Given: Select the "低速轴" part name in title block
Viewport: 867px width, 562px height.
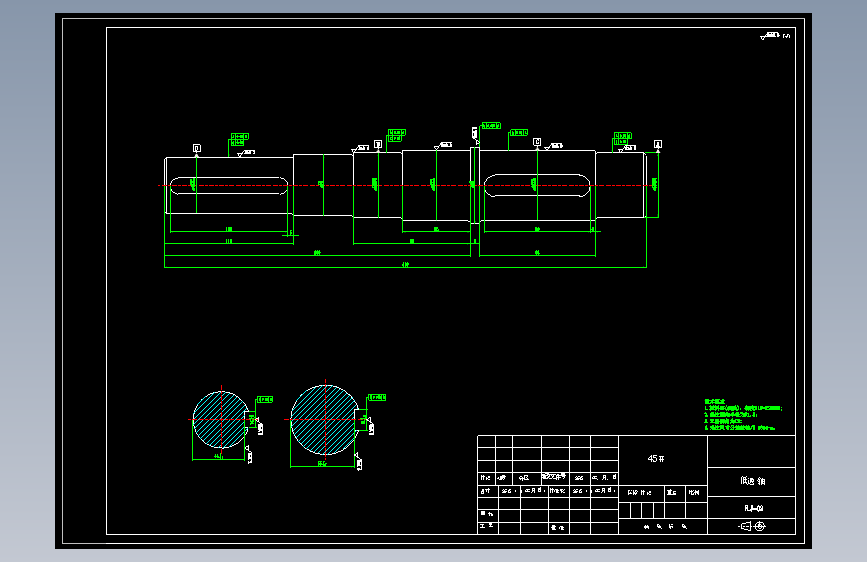Looking at the screenshot, I should (x=753, y=481).
